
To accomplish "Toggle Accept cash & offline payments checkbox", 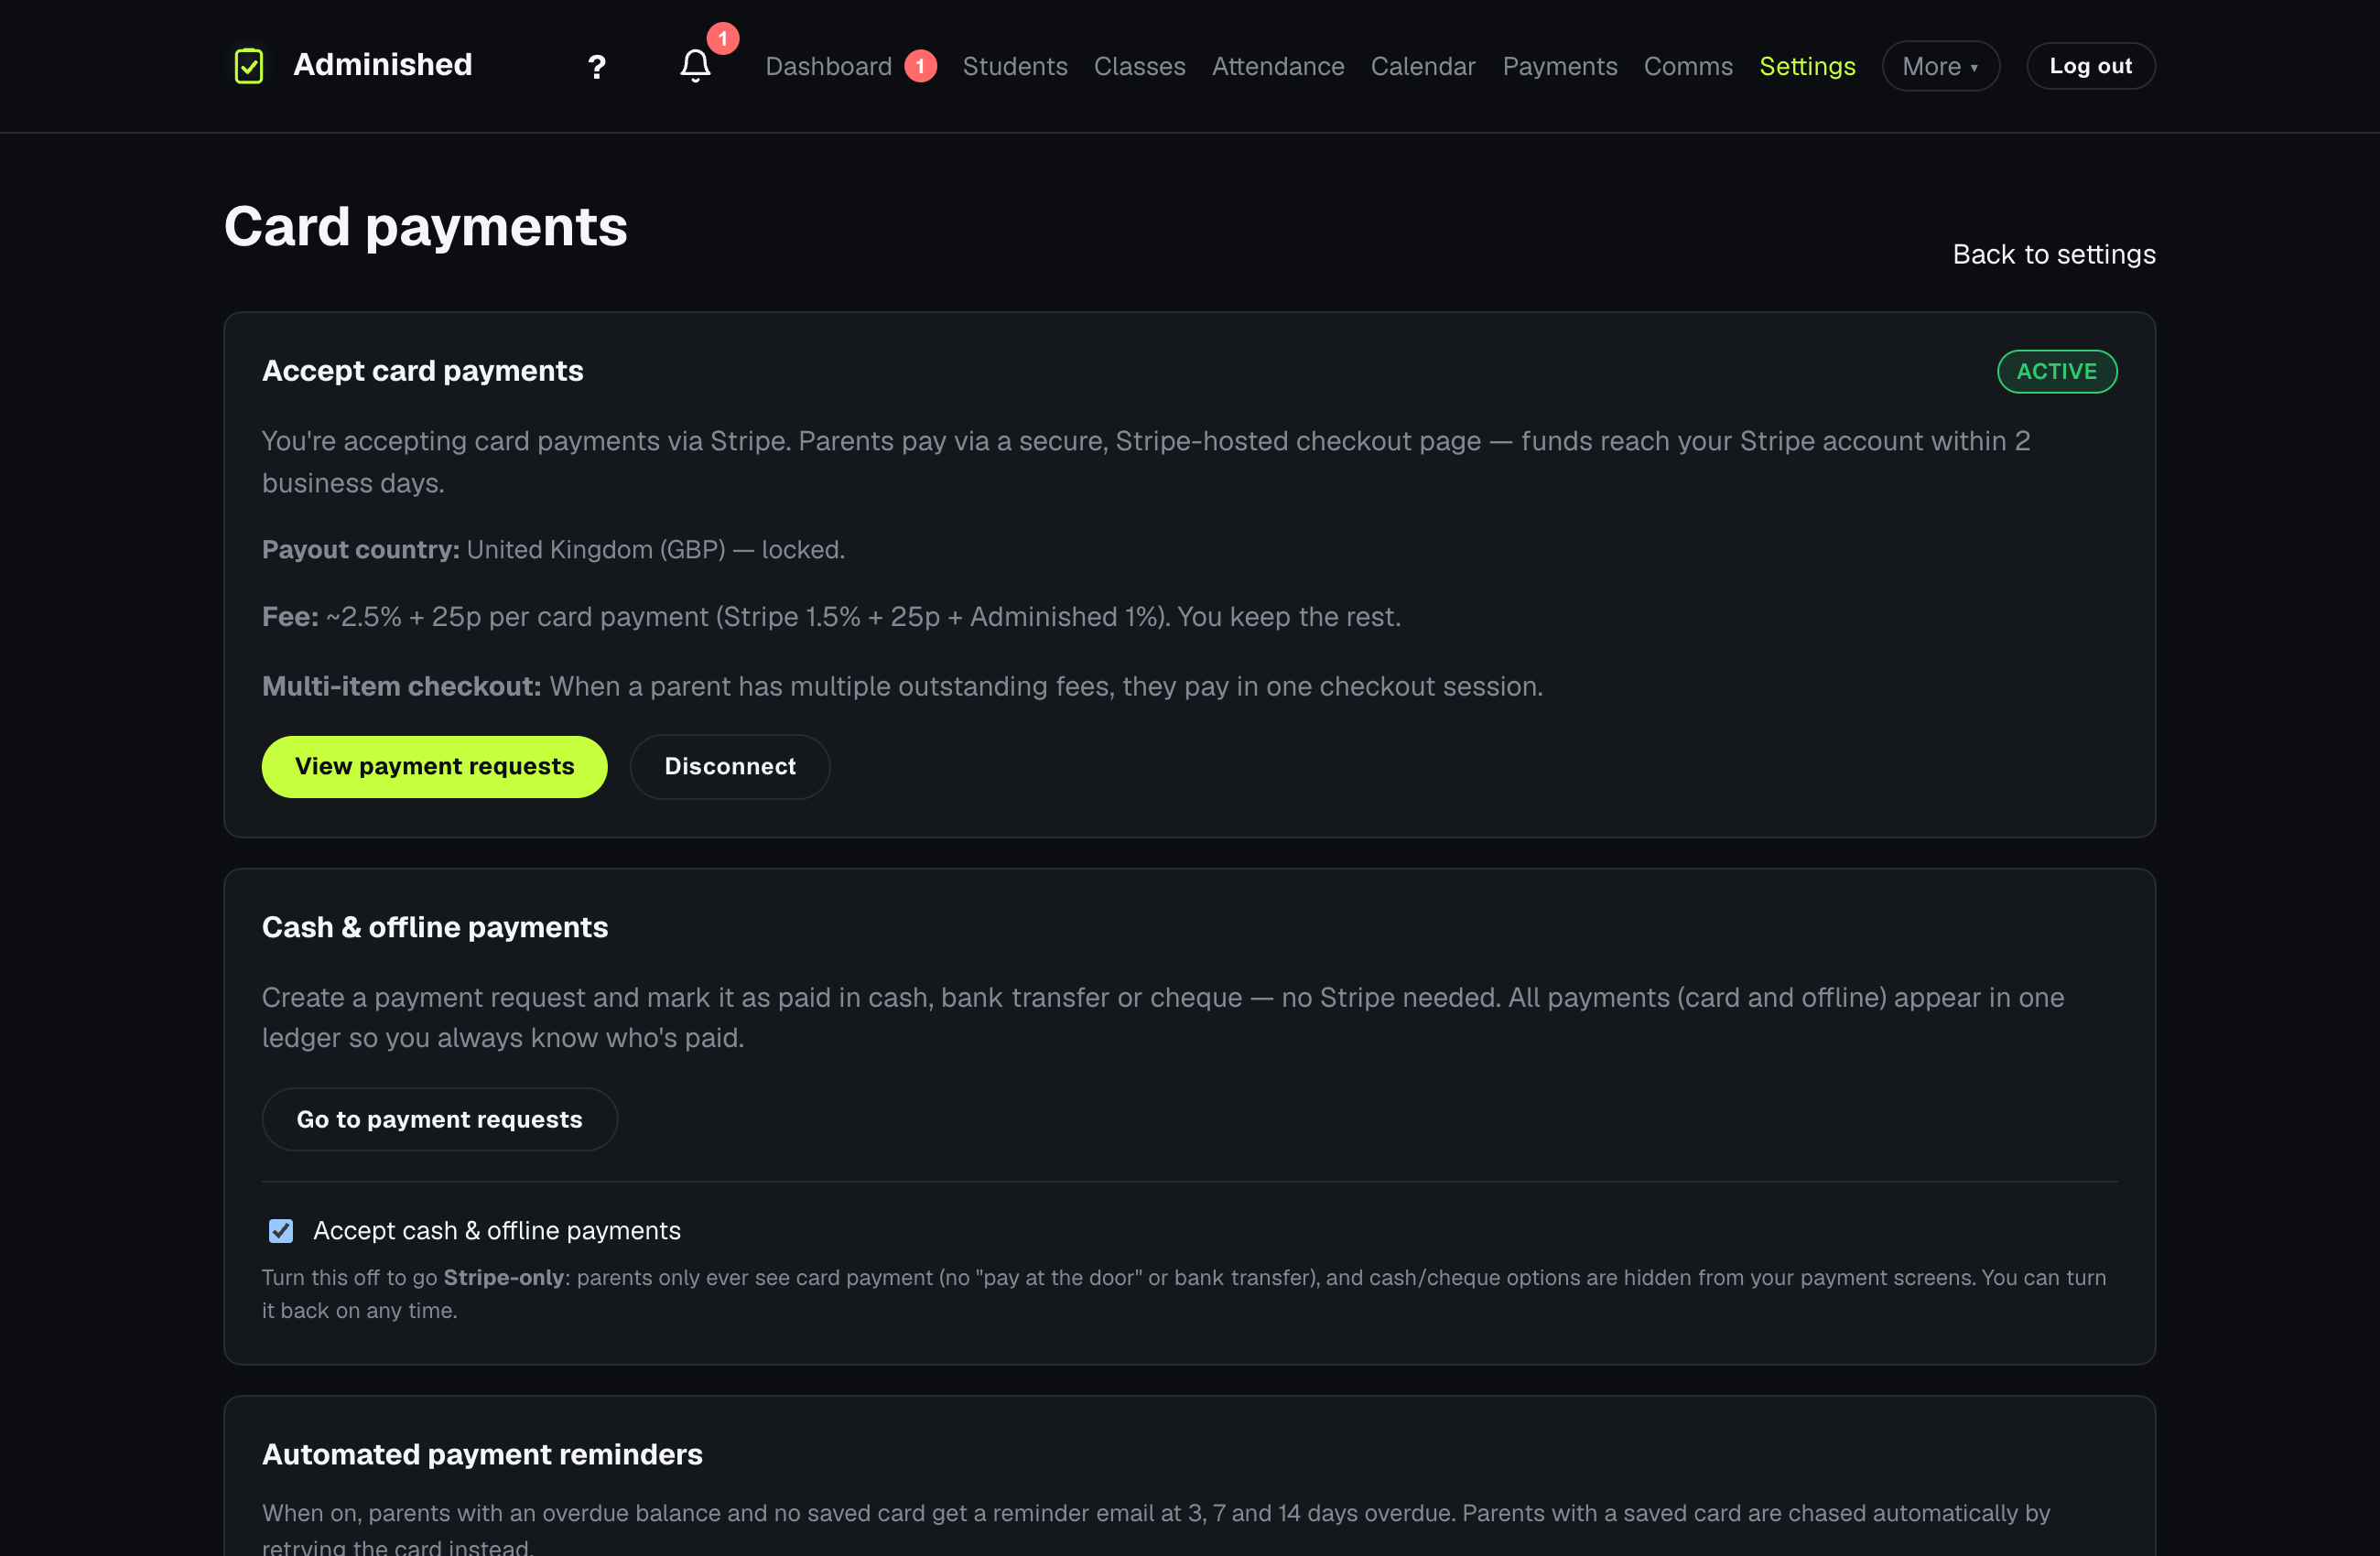I will 281,1230.
